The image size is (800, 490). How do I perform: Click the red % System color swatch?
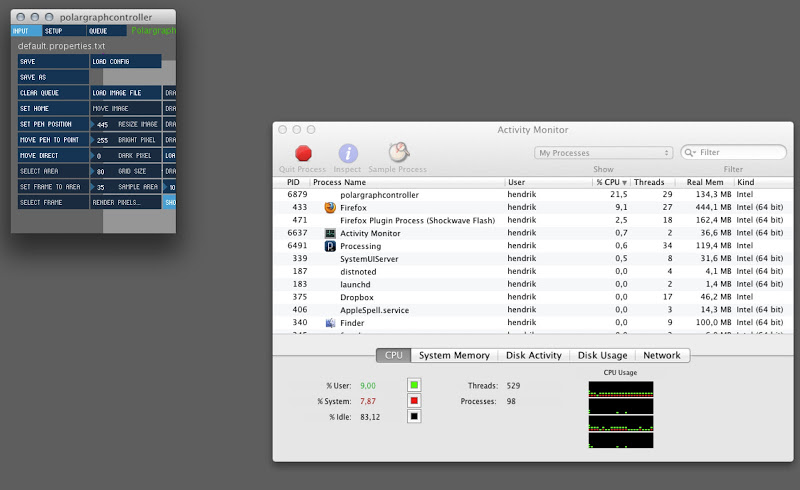pos(414,401)
